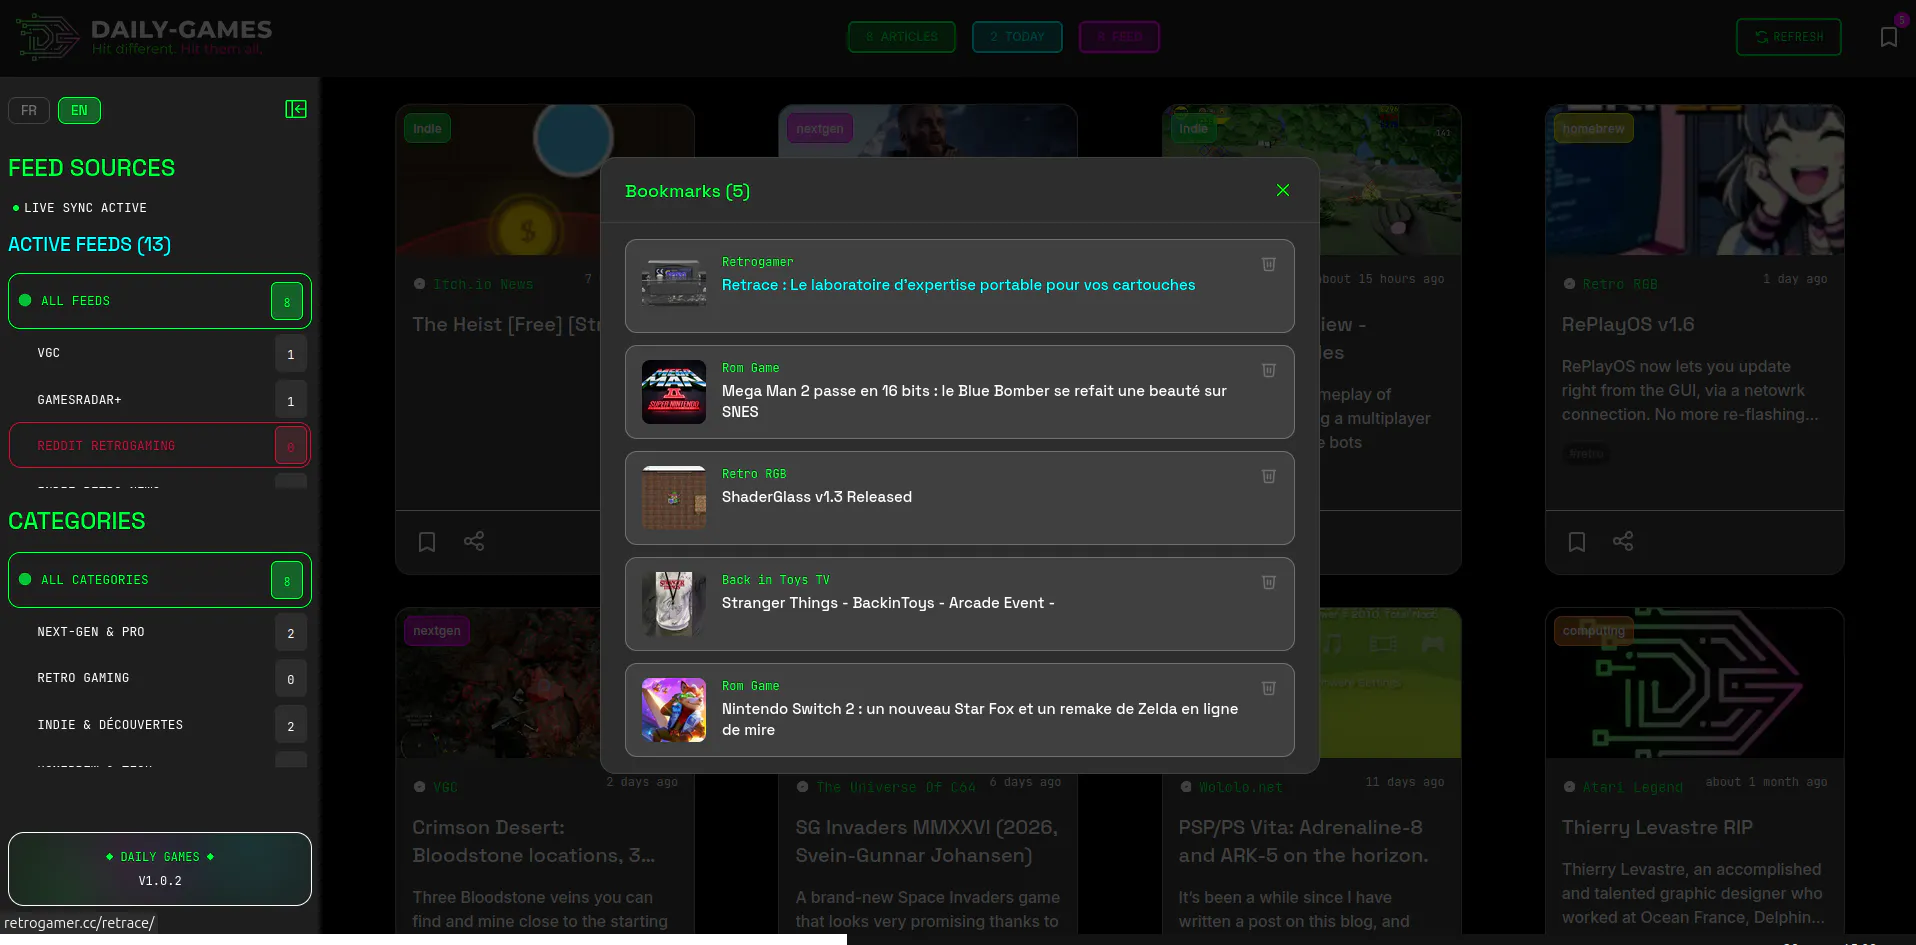Open SG Invaders MMXXVI article
This screenshot has height=945, width=1916.
pyautogui.click(x=927, y=842)
